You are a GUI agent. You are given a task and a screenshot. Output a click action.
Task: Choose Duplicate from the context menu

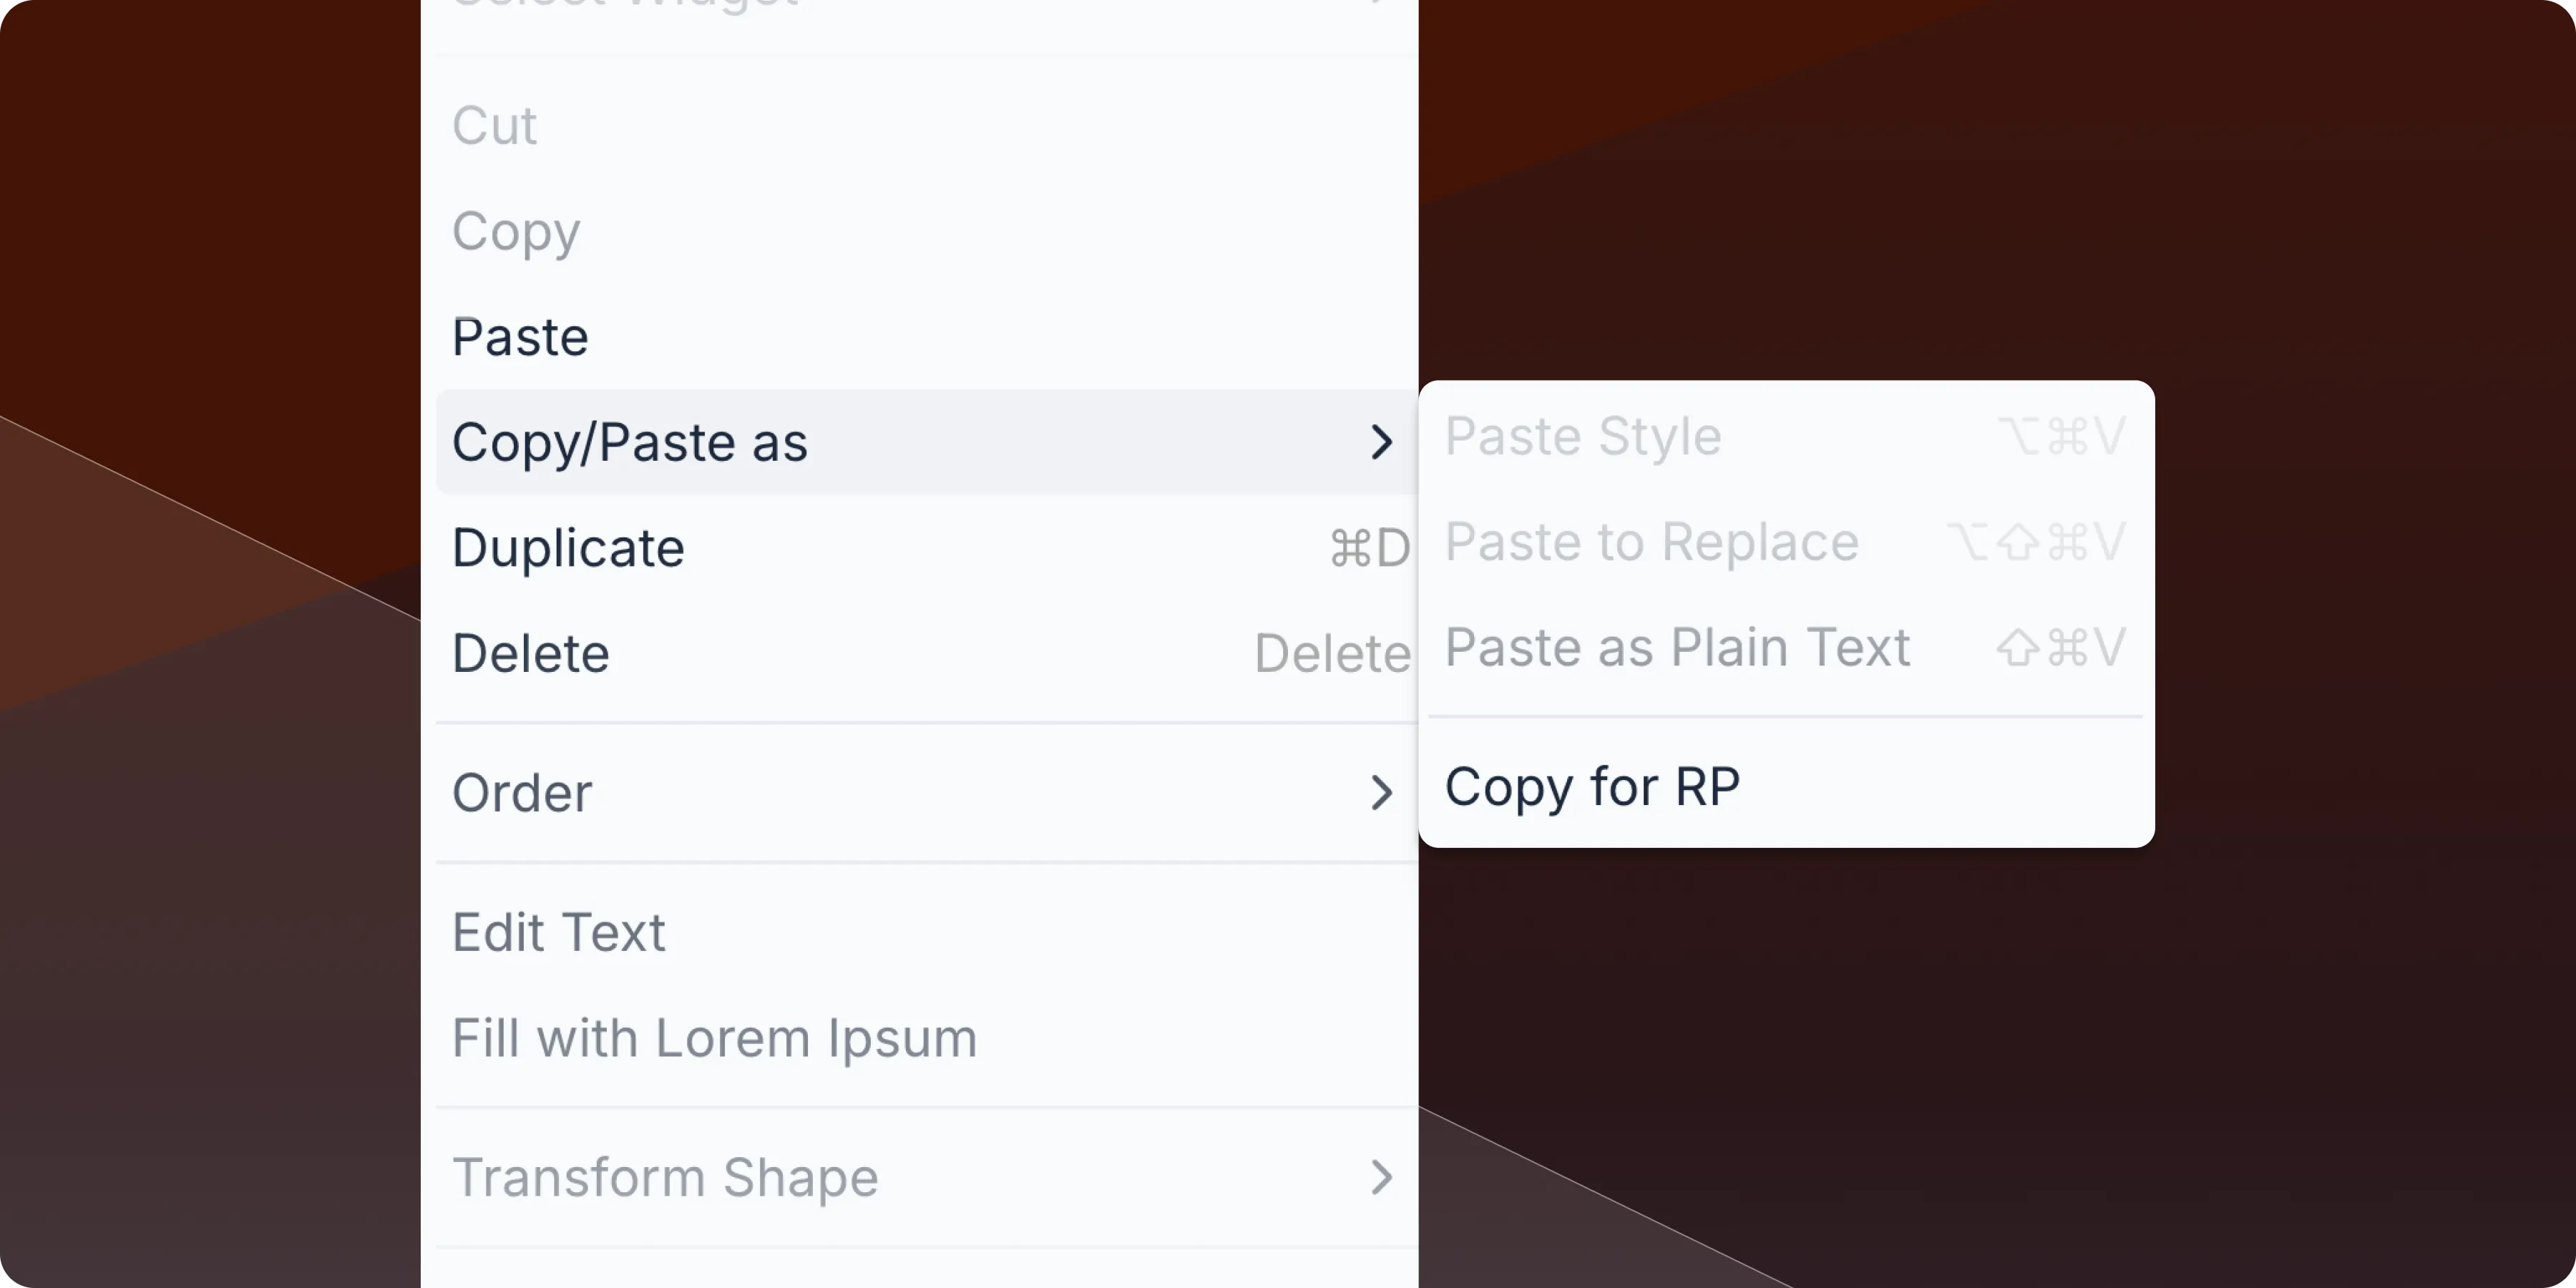click(x=568, y=548)
